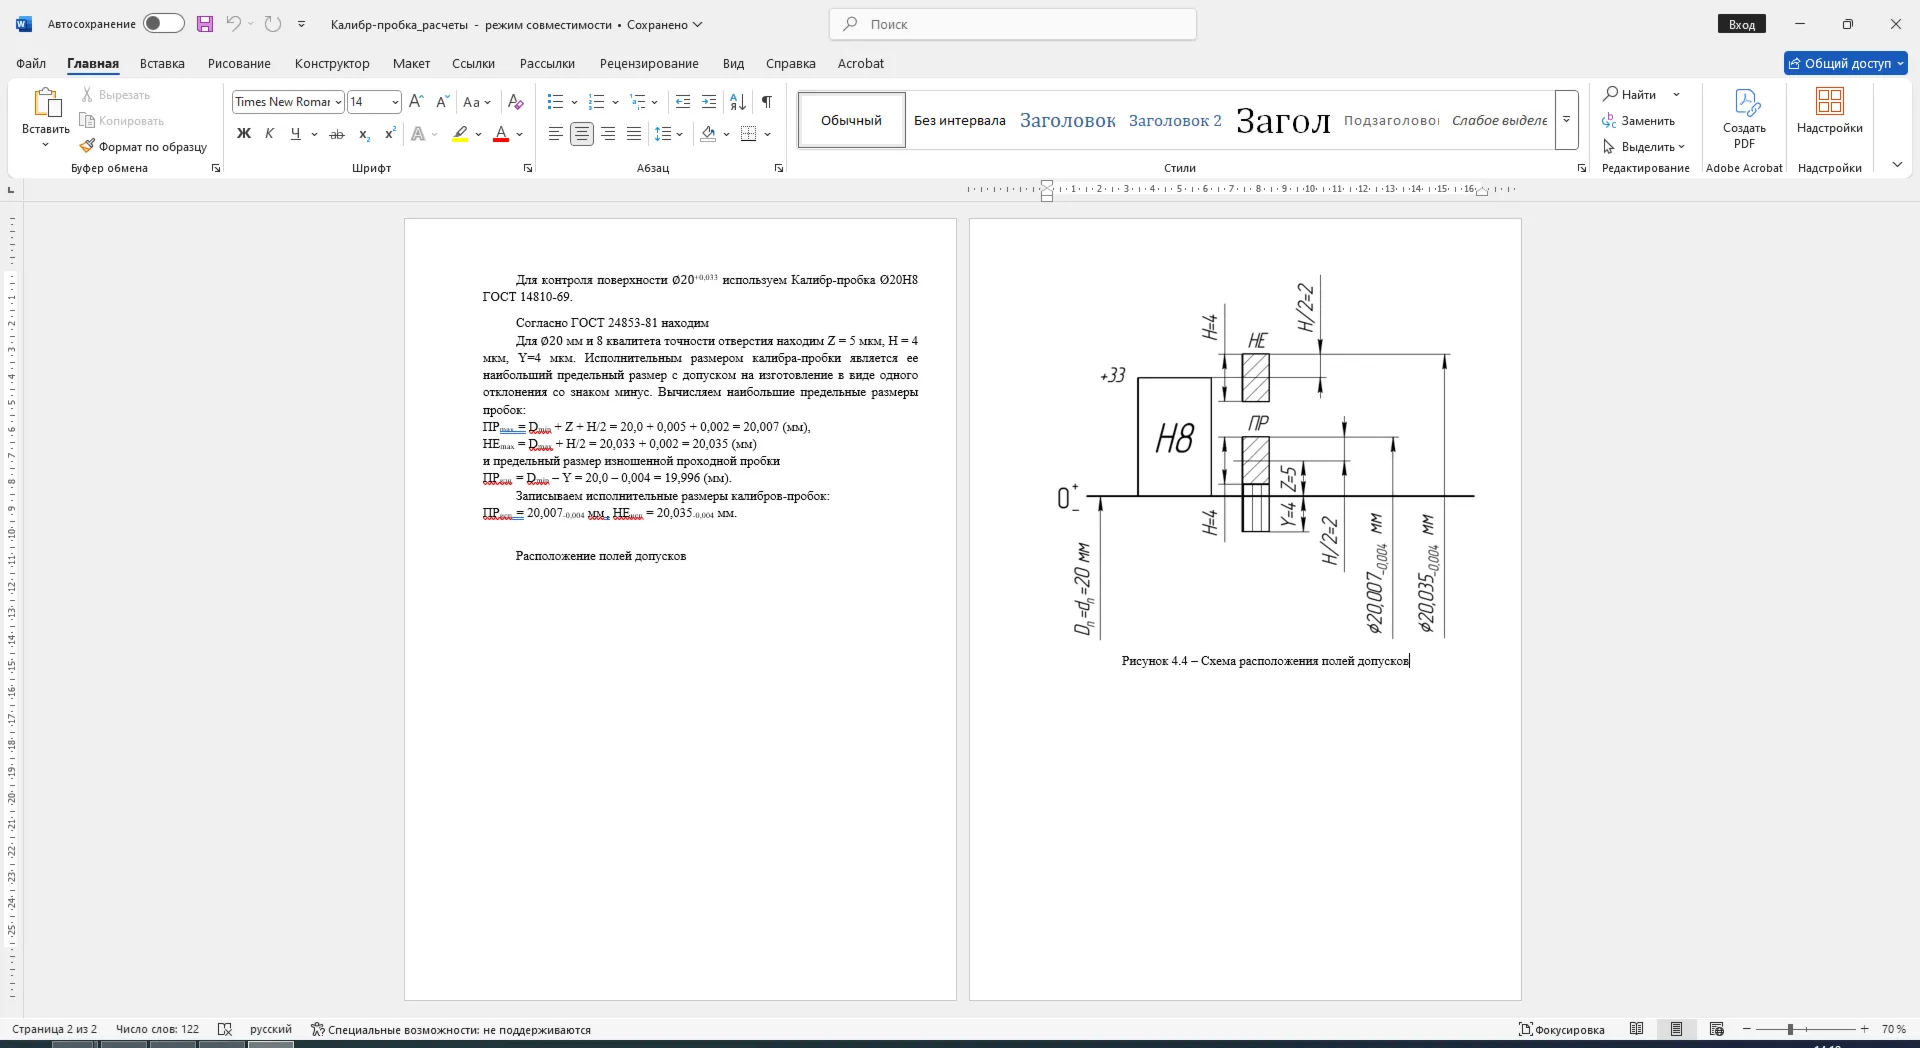Open the font size dropdown

pos(395,102)
